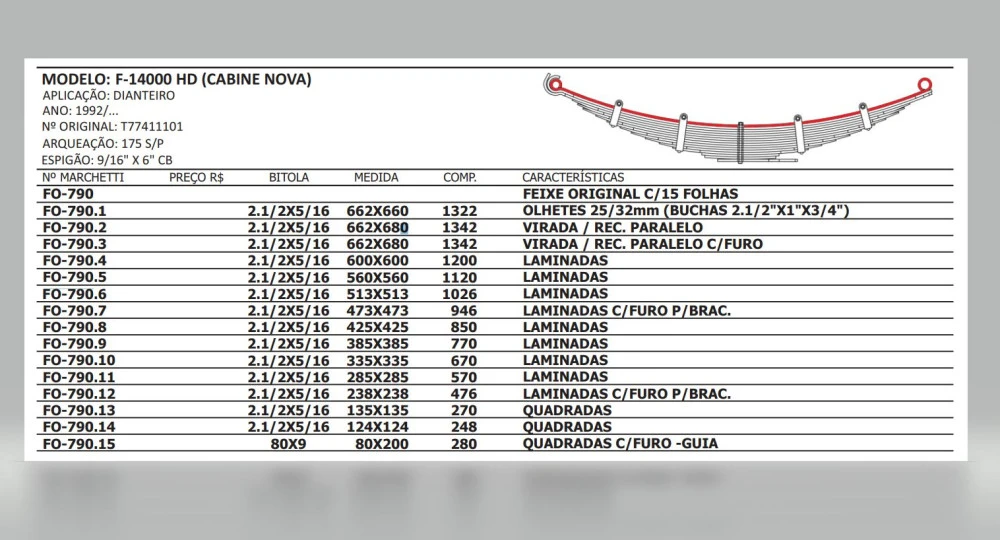This screenshot has height=540, width=1000.
Task: Click the 'COMP.' column header
Action: 460,177
